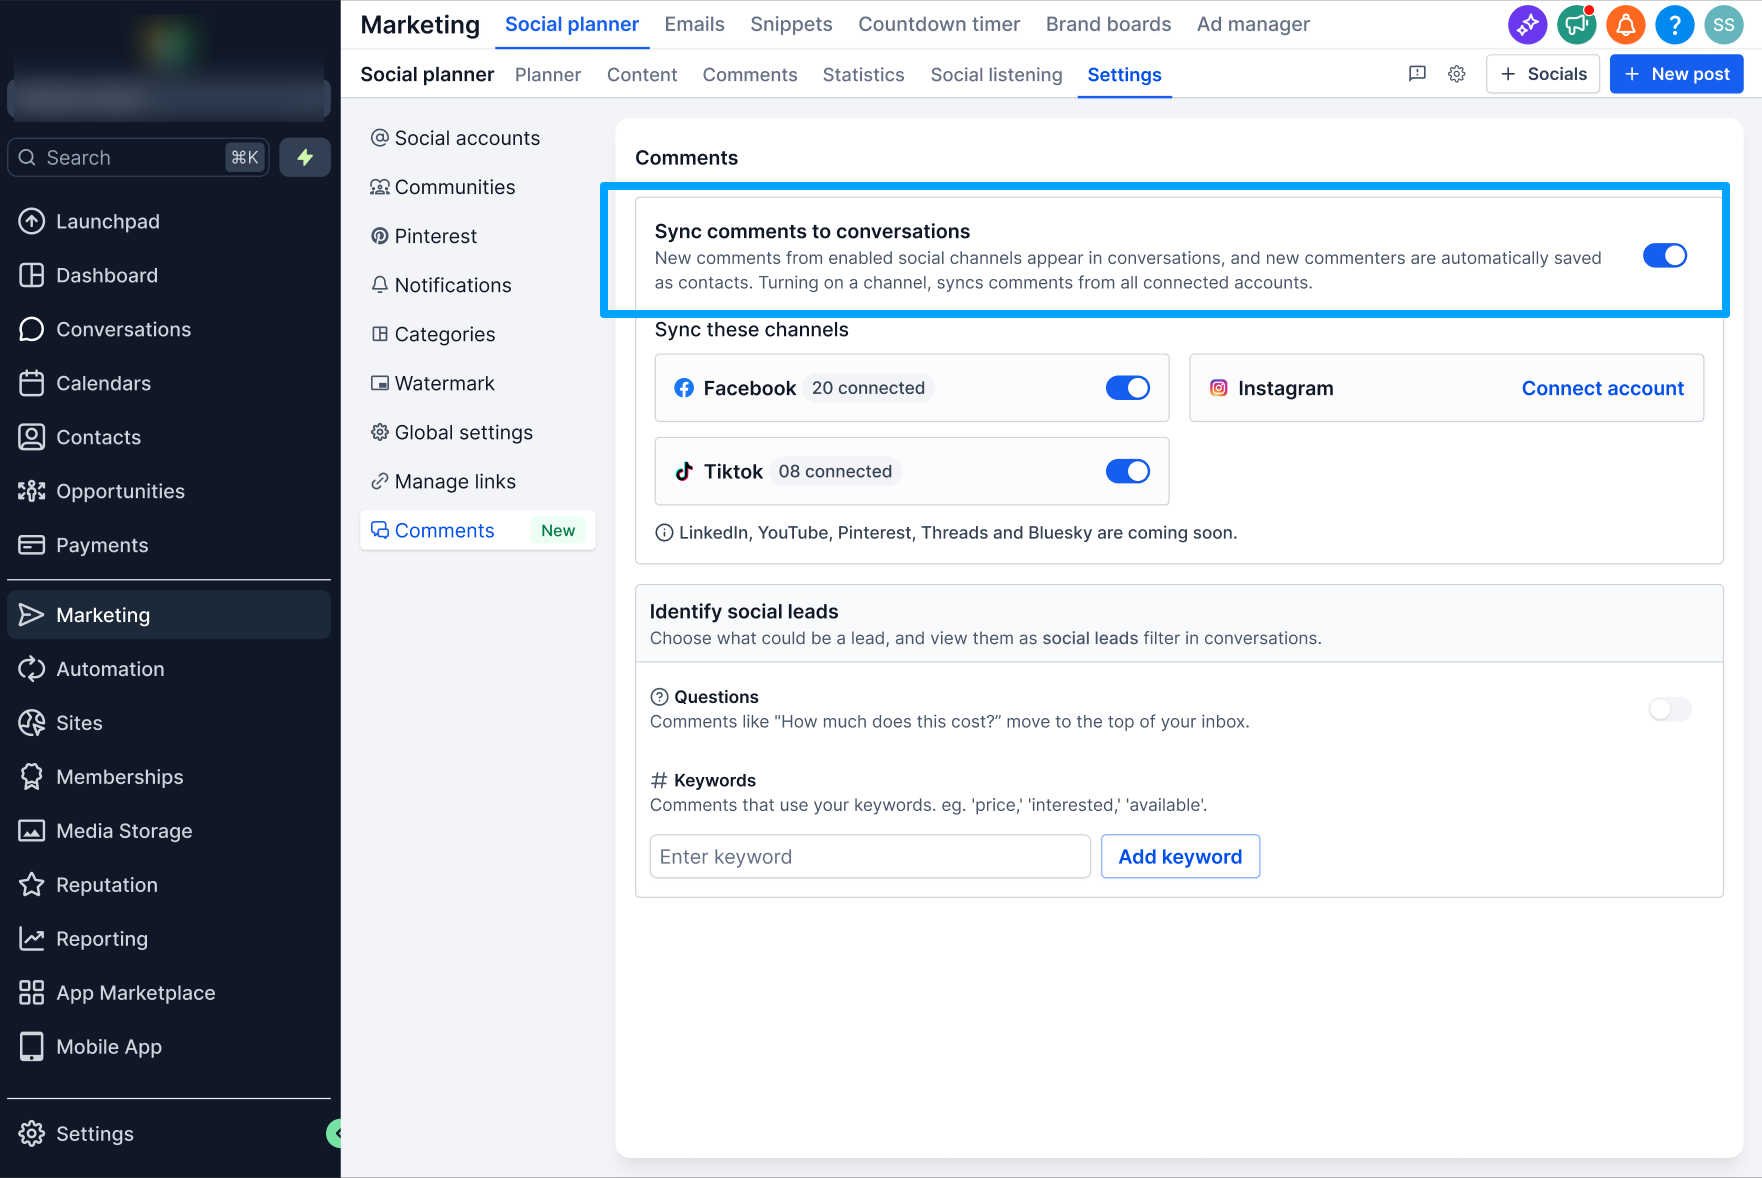Screen dimensions: 1762x1178
Task: Open Payments in the sidebar
Action: point(169,545)
